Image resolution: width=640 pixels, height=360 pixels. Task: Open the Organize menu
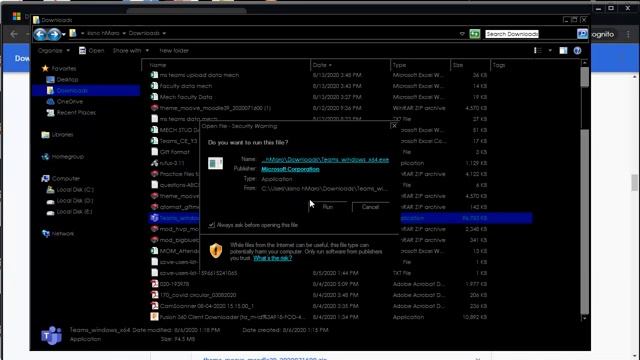[53, 51]
